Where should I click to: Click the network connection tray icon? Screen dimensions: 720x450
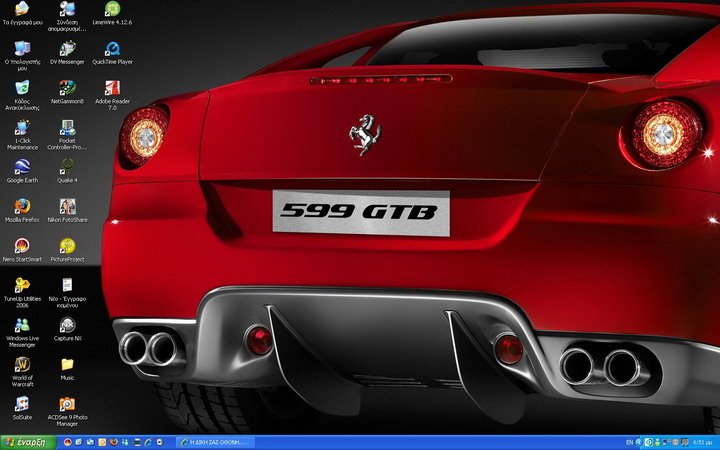[x=666, y=442]
